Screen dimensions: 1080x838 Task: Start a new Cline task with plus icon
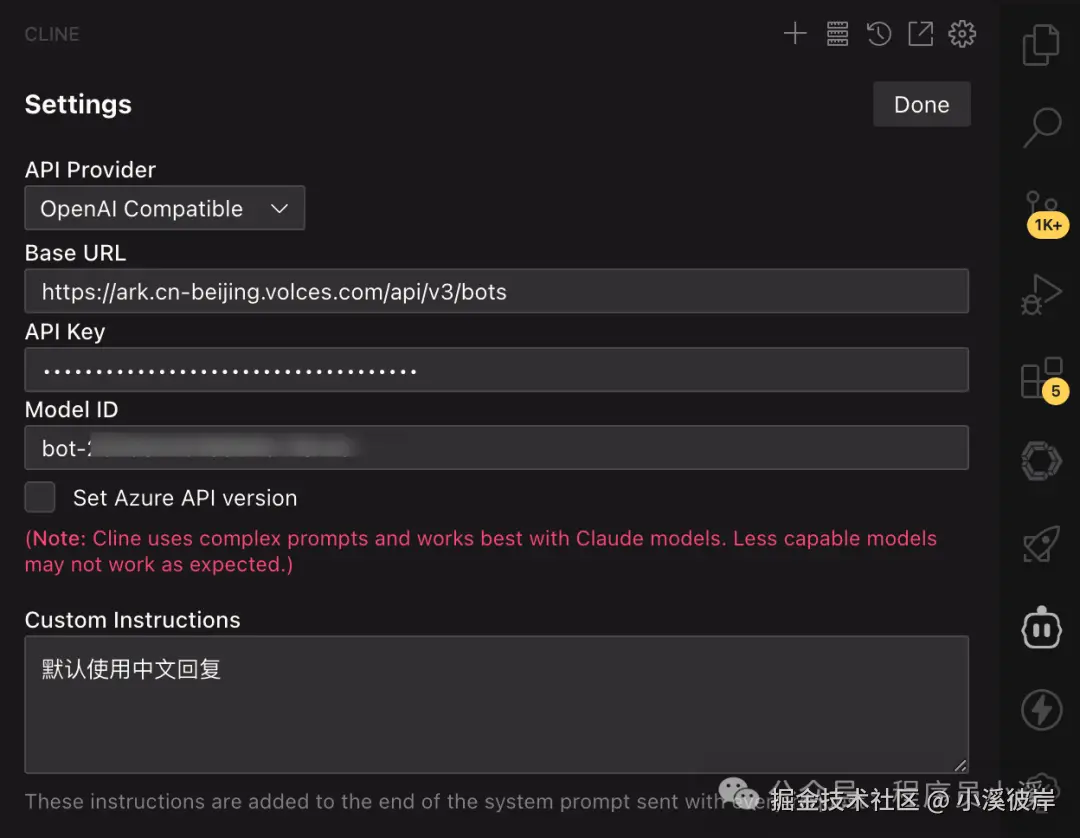795,34
